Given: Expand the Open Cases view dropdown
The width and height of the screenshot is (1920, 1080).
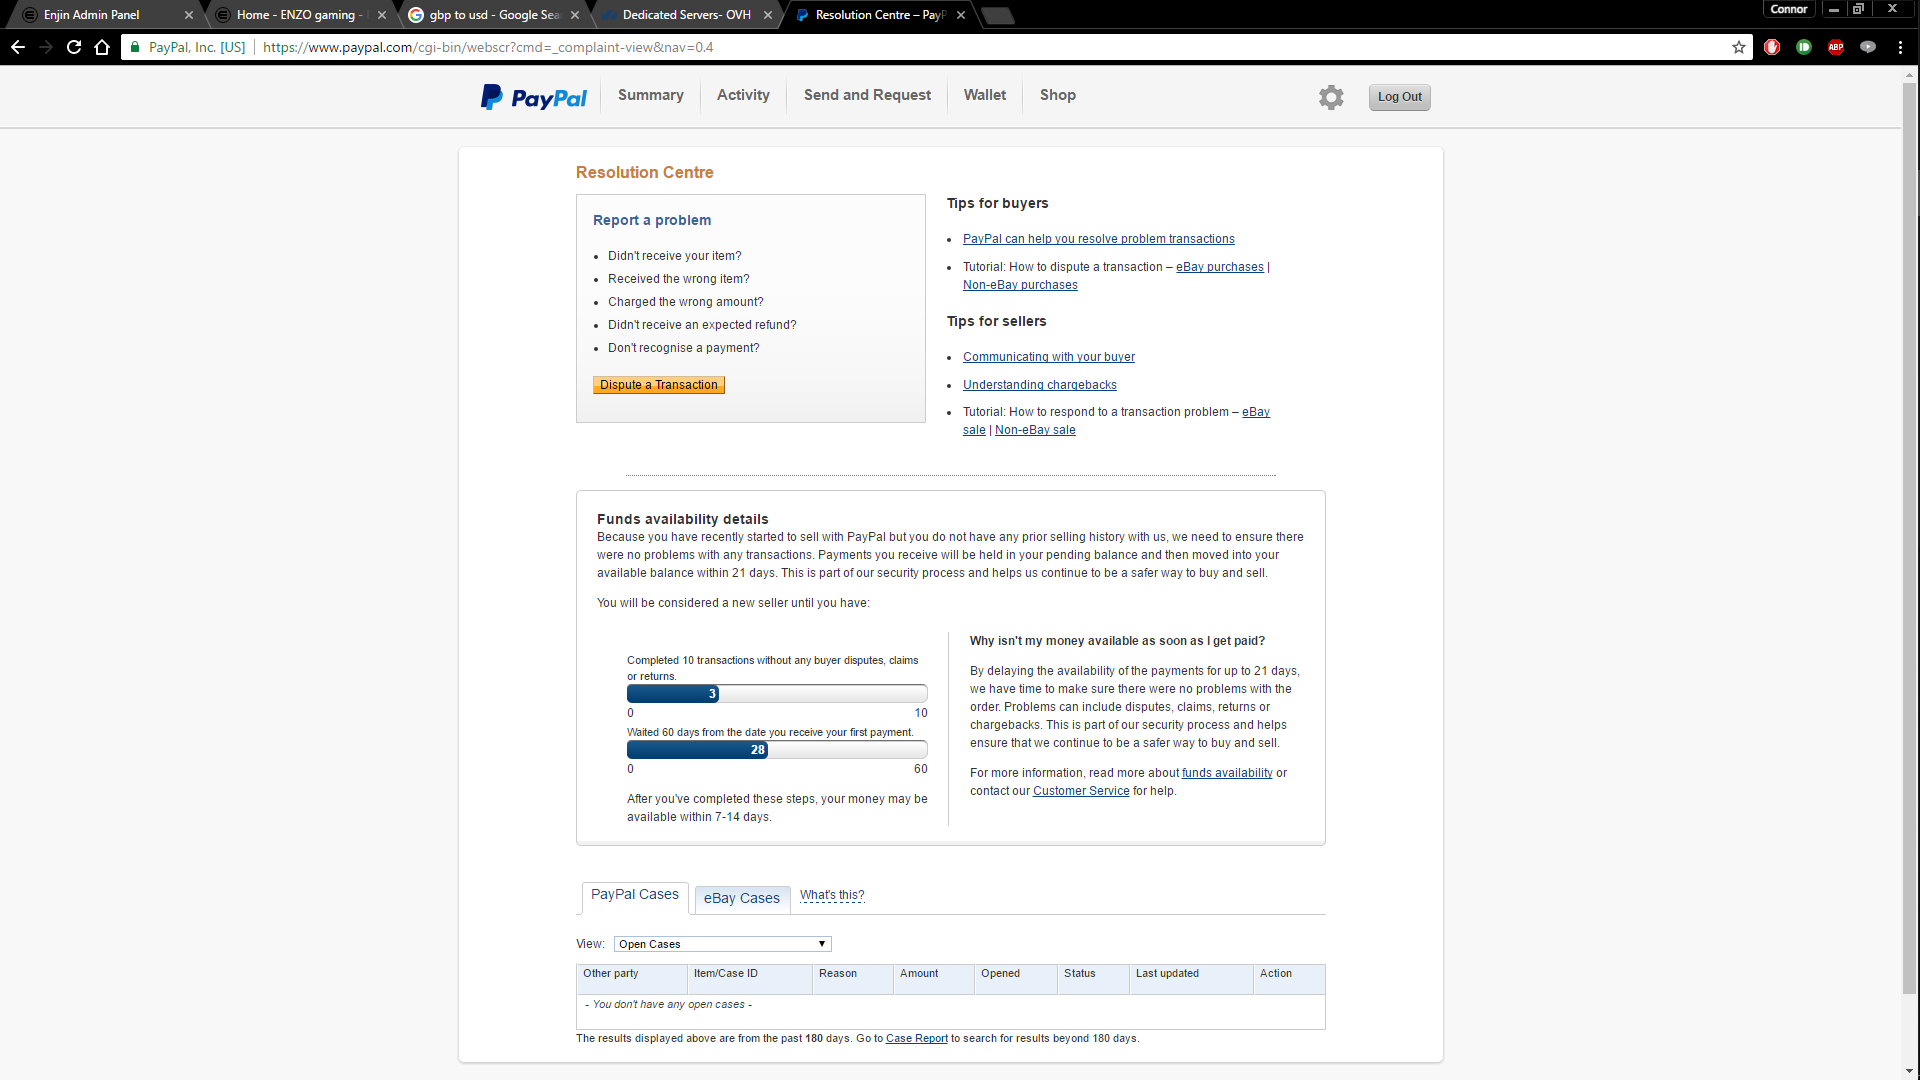Looking at the screenshot, I should [x=722, y=944].
